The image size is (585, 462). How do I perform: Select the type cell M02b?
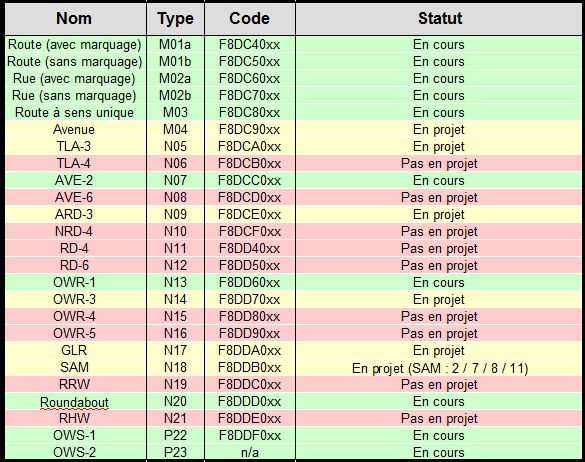point(175,96)
